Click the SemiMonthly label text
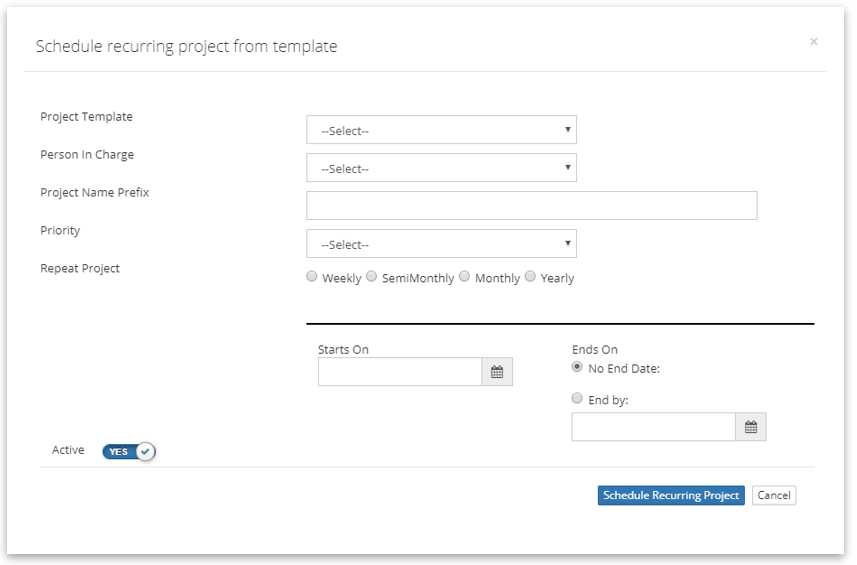 [x=418, y=278]
